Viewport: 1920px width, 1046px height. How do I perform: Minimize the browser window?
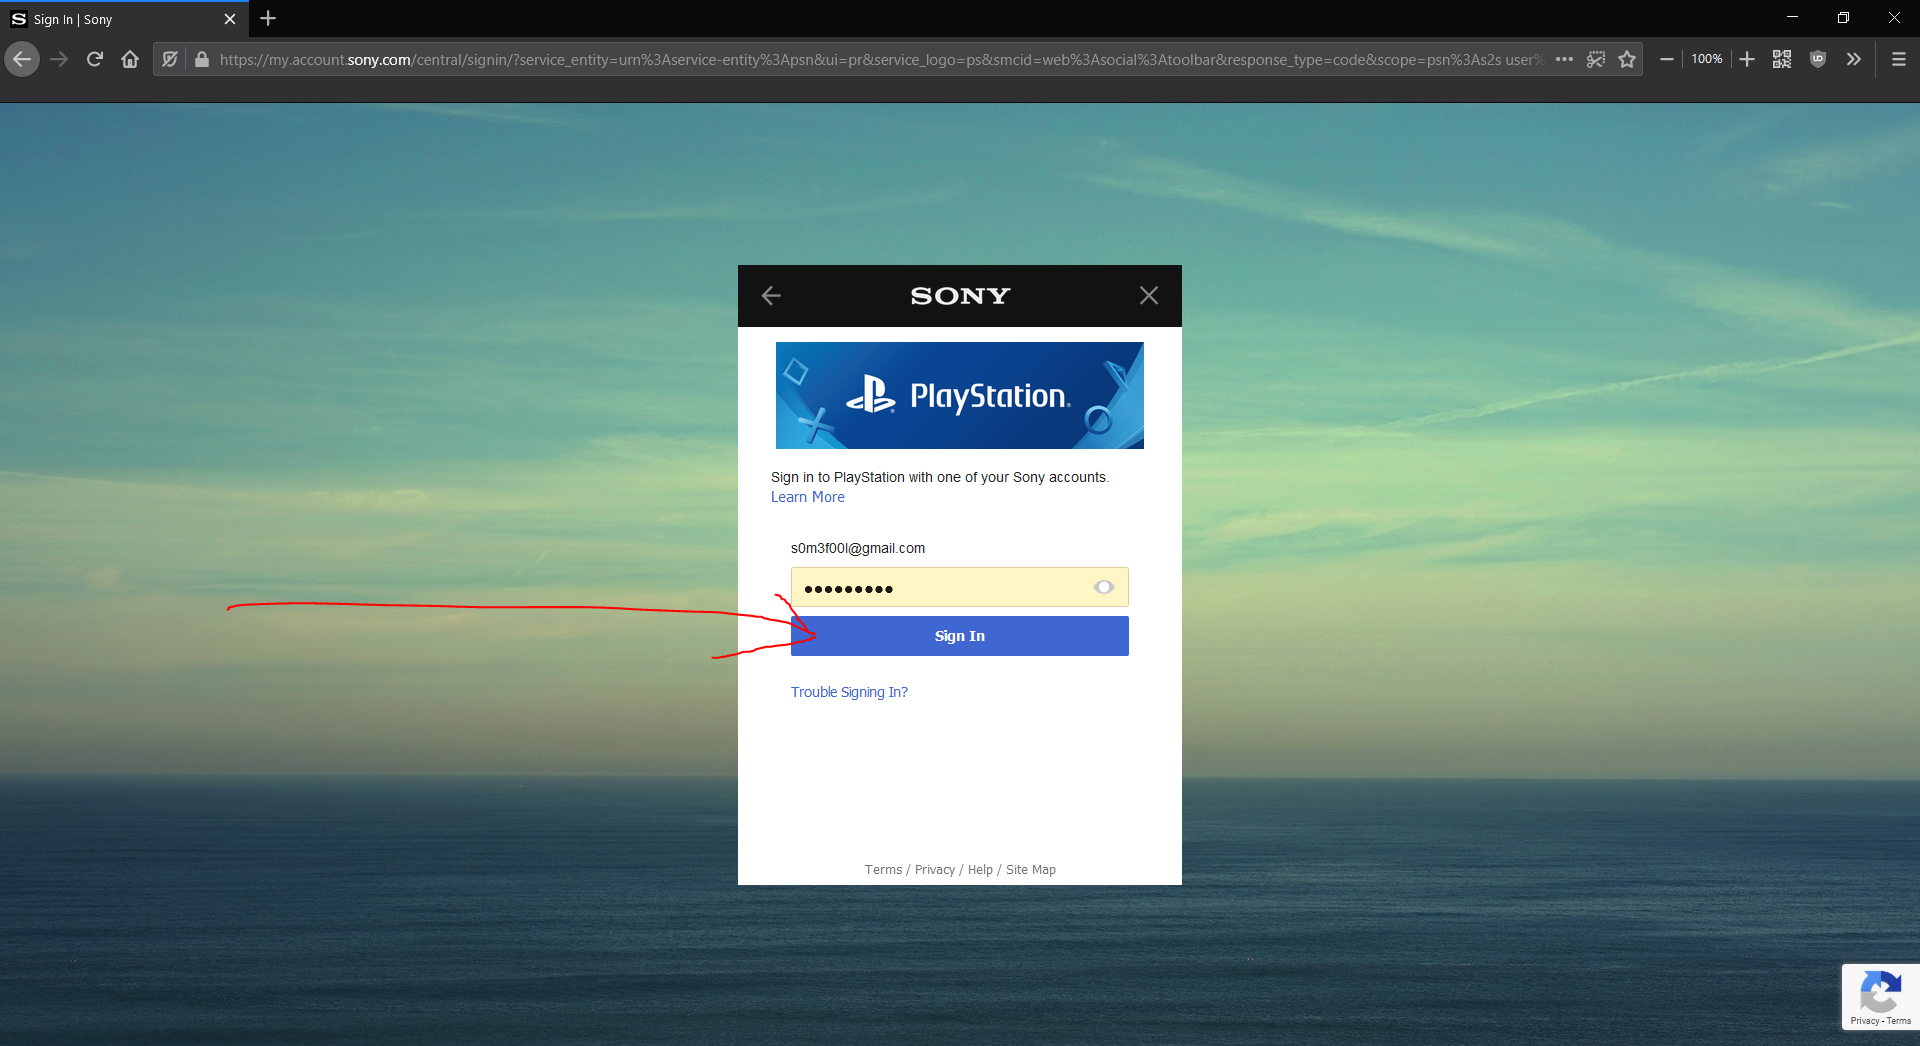click(x=1792, y=18)
